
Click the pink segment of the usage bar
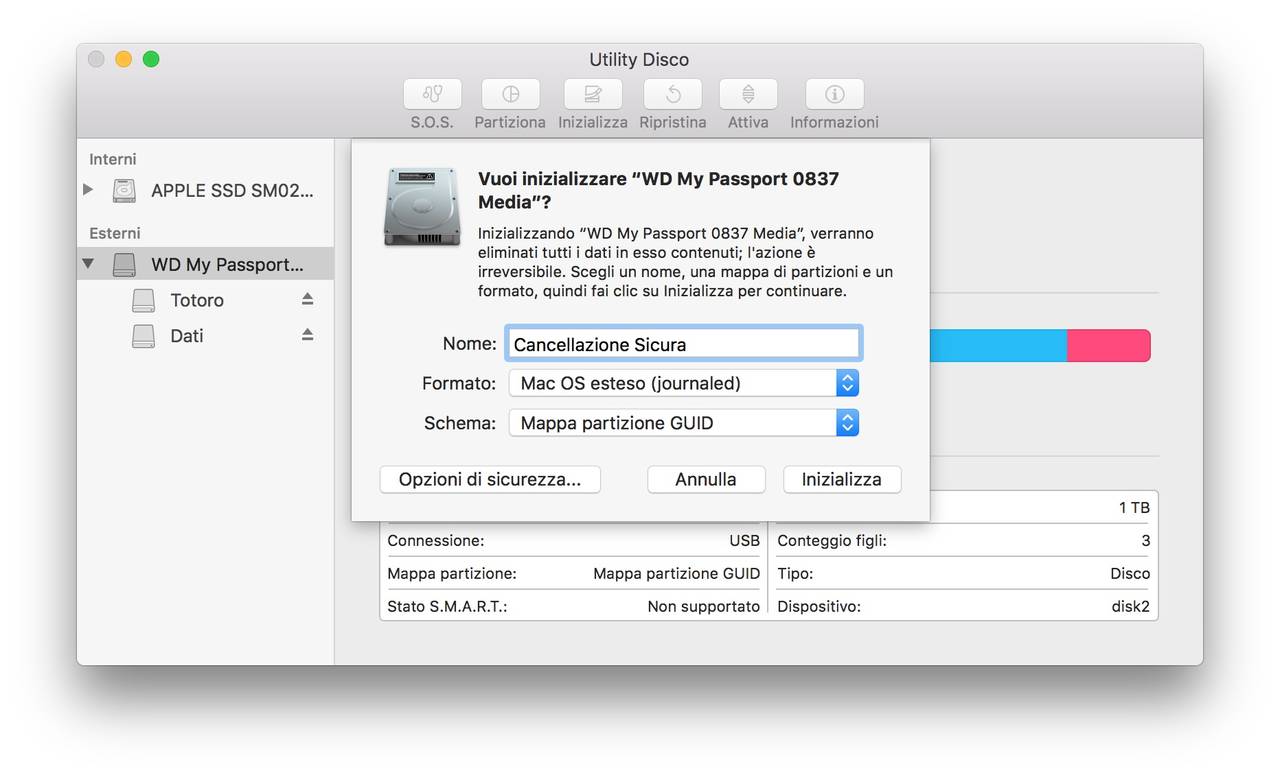click(1108, 346)
